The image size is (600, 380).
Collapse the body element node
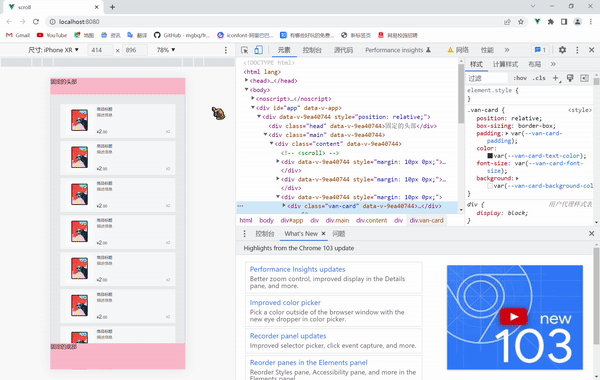coord(246,90)
